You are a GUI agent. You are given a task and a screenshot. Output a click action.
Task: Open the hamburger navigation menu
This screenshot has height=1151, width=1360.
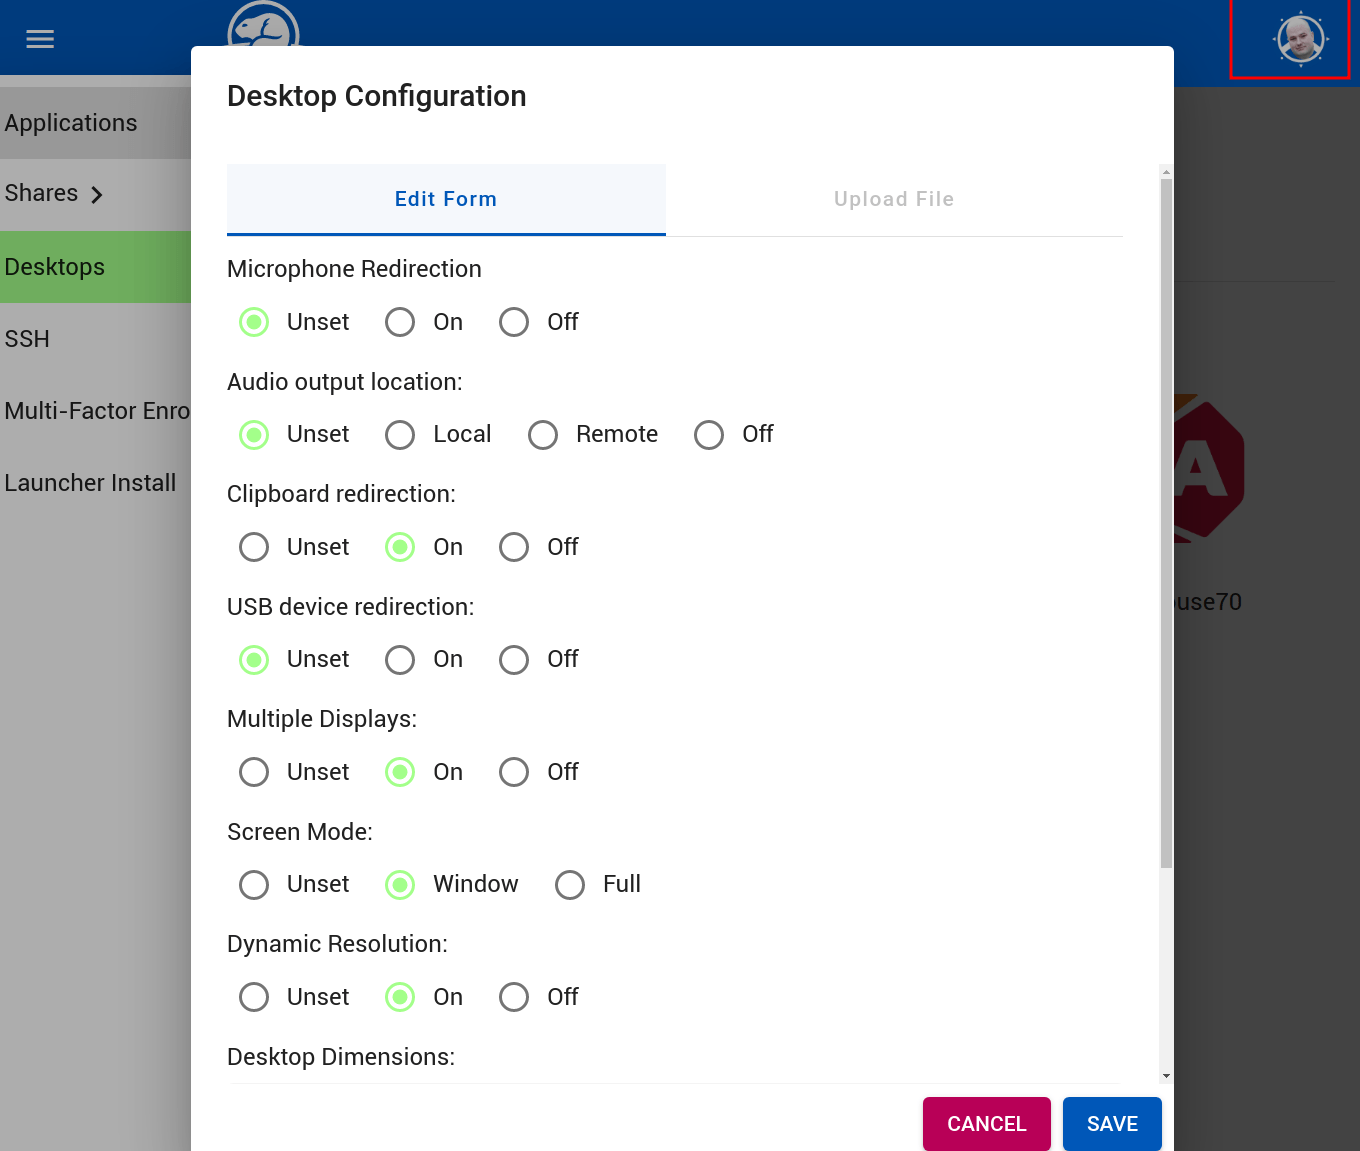click(x=40, y=39)
